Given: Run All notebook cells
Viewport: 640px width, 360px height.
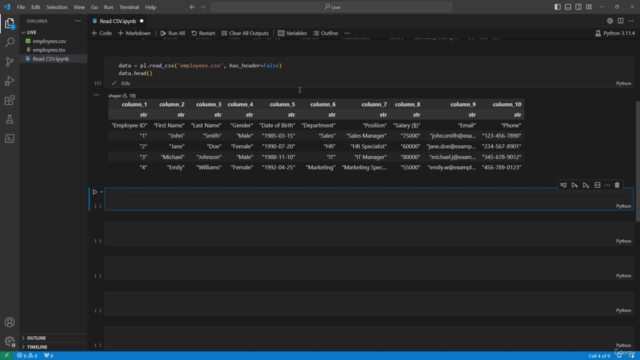Looking at the screenshot, I should [x=173, y=33].
